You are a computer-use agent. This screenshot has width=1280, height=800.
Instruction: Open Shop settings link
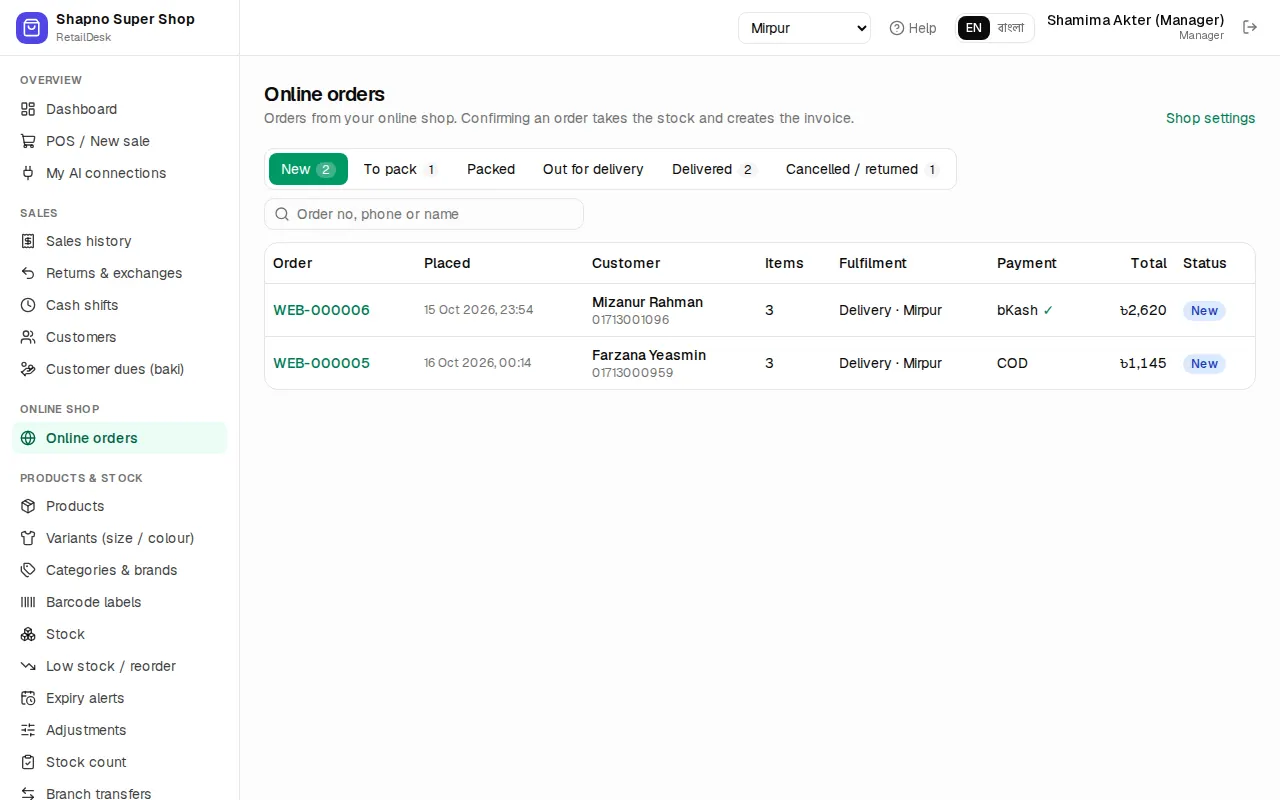click(x=1210, y=118)
